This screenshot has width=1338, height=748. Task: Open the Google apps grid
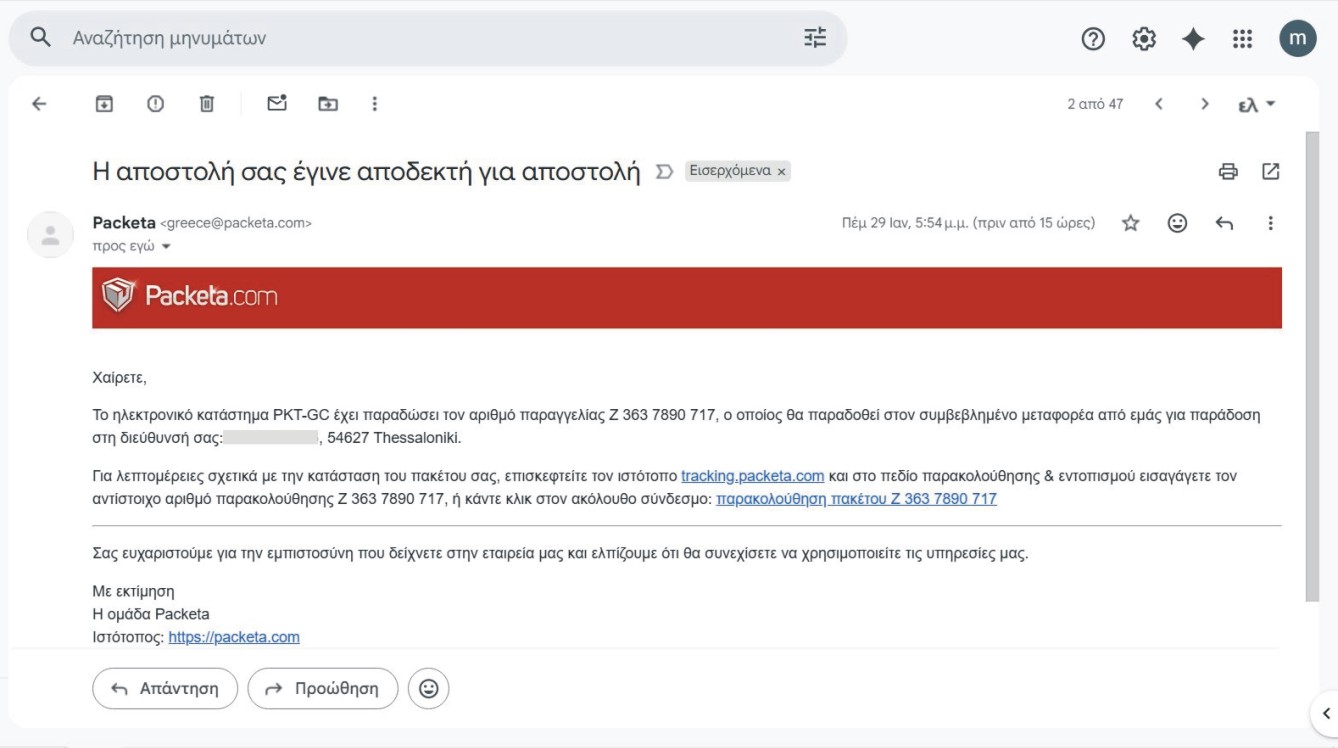(1242, 39)
